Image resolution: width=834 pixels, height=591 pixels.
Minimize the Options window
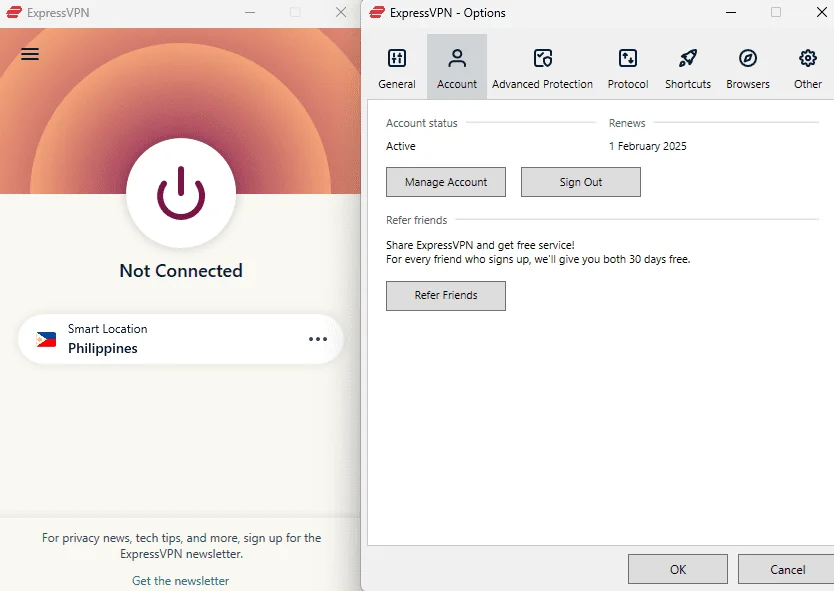(x=731, y=12)
